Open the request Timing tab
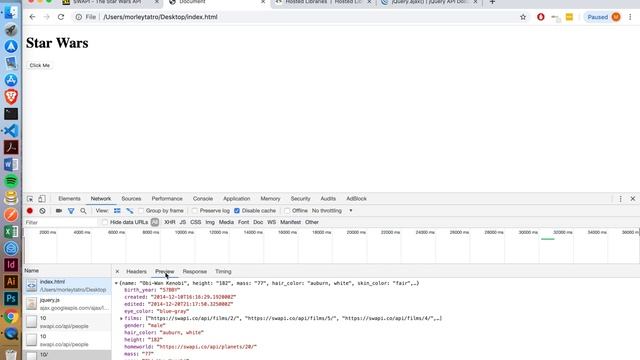This screenshot has width=640, height=360. tap(223, 271)
